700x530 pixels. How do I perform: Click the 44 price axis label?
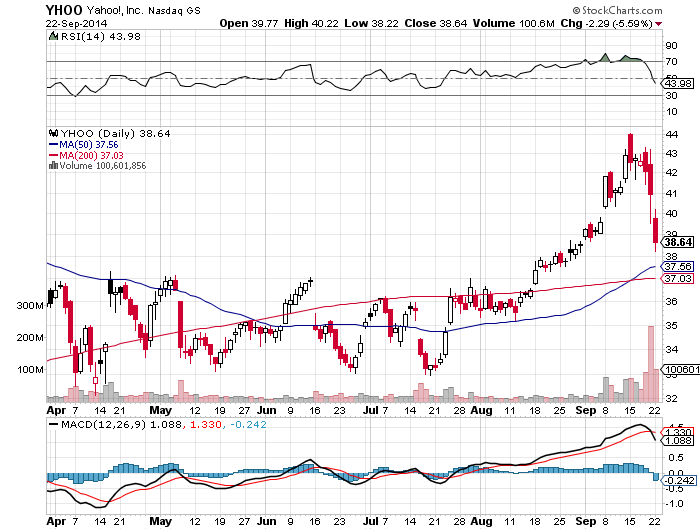672,134
